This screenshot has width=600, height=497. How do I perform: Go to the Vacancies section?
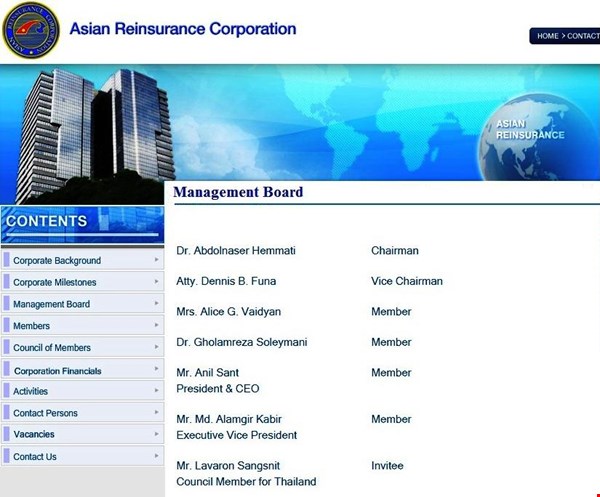pos(83,434)
